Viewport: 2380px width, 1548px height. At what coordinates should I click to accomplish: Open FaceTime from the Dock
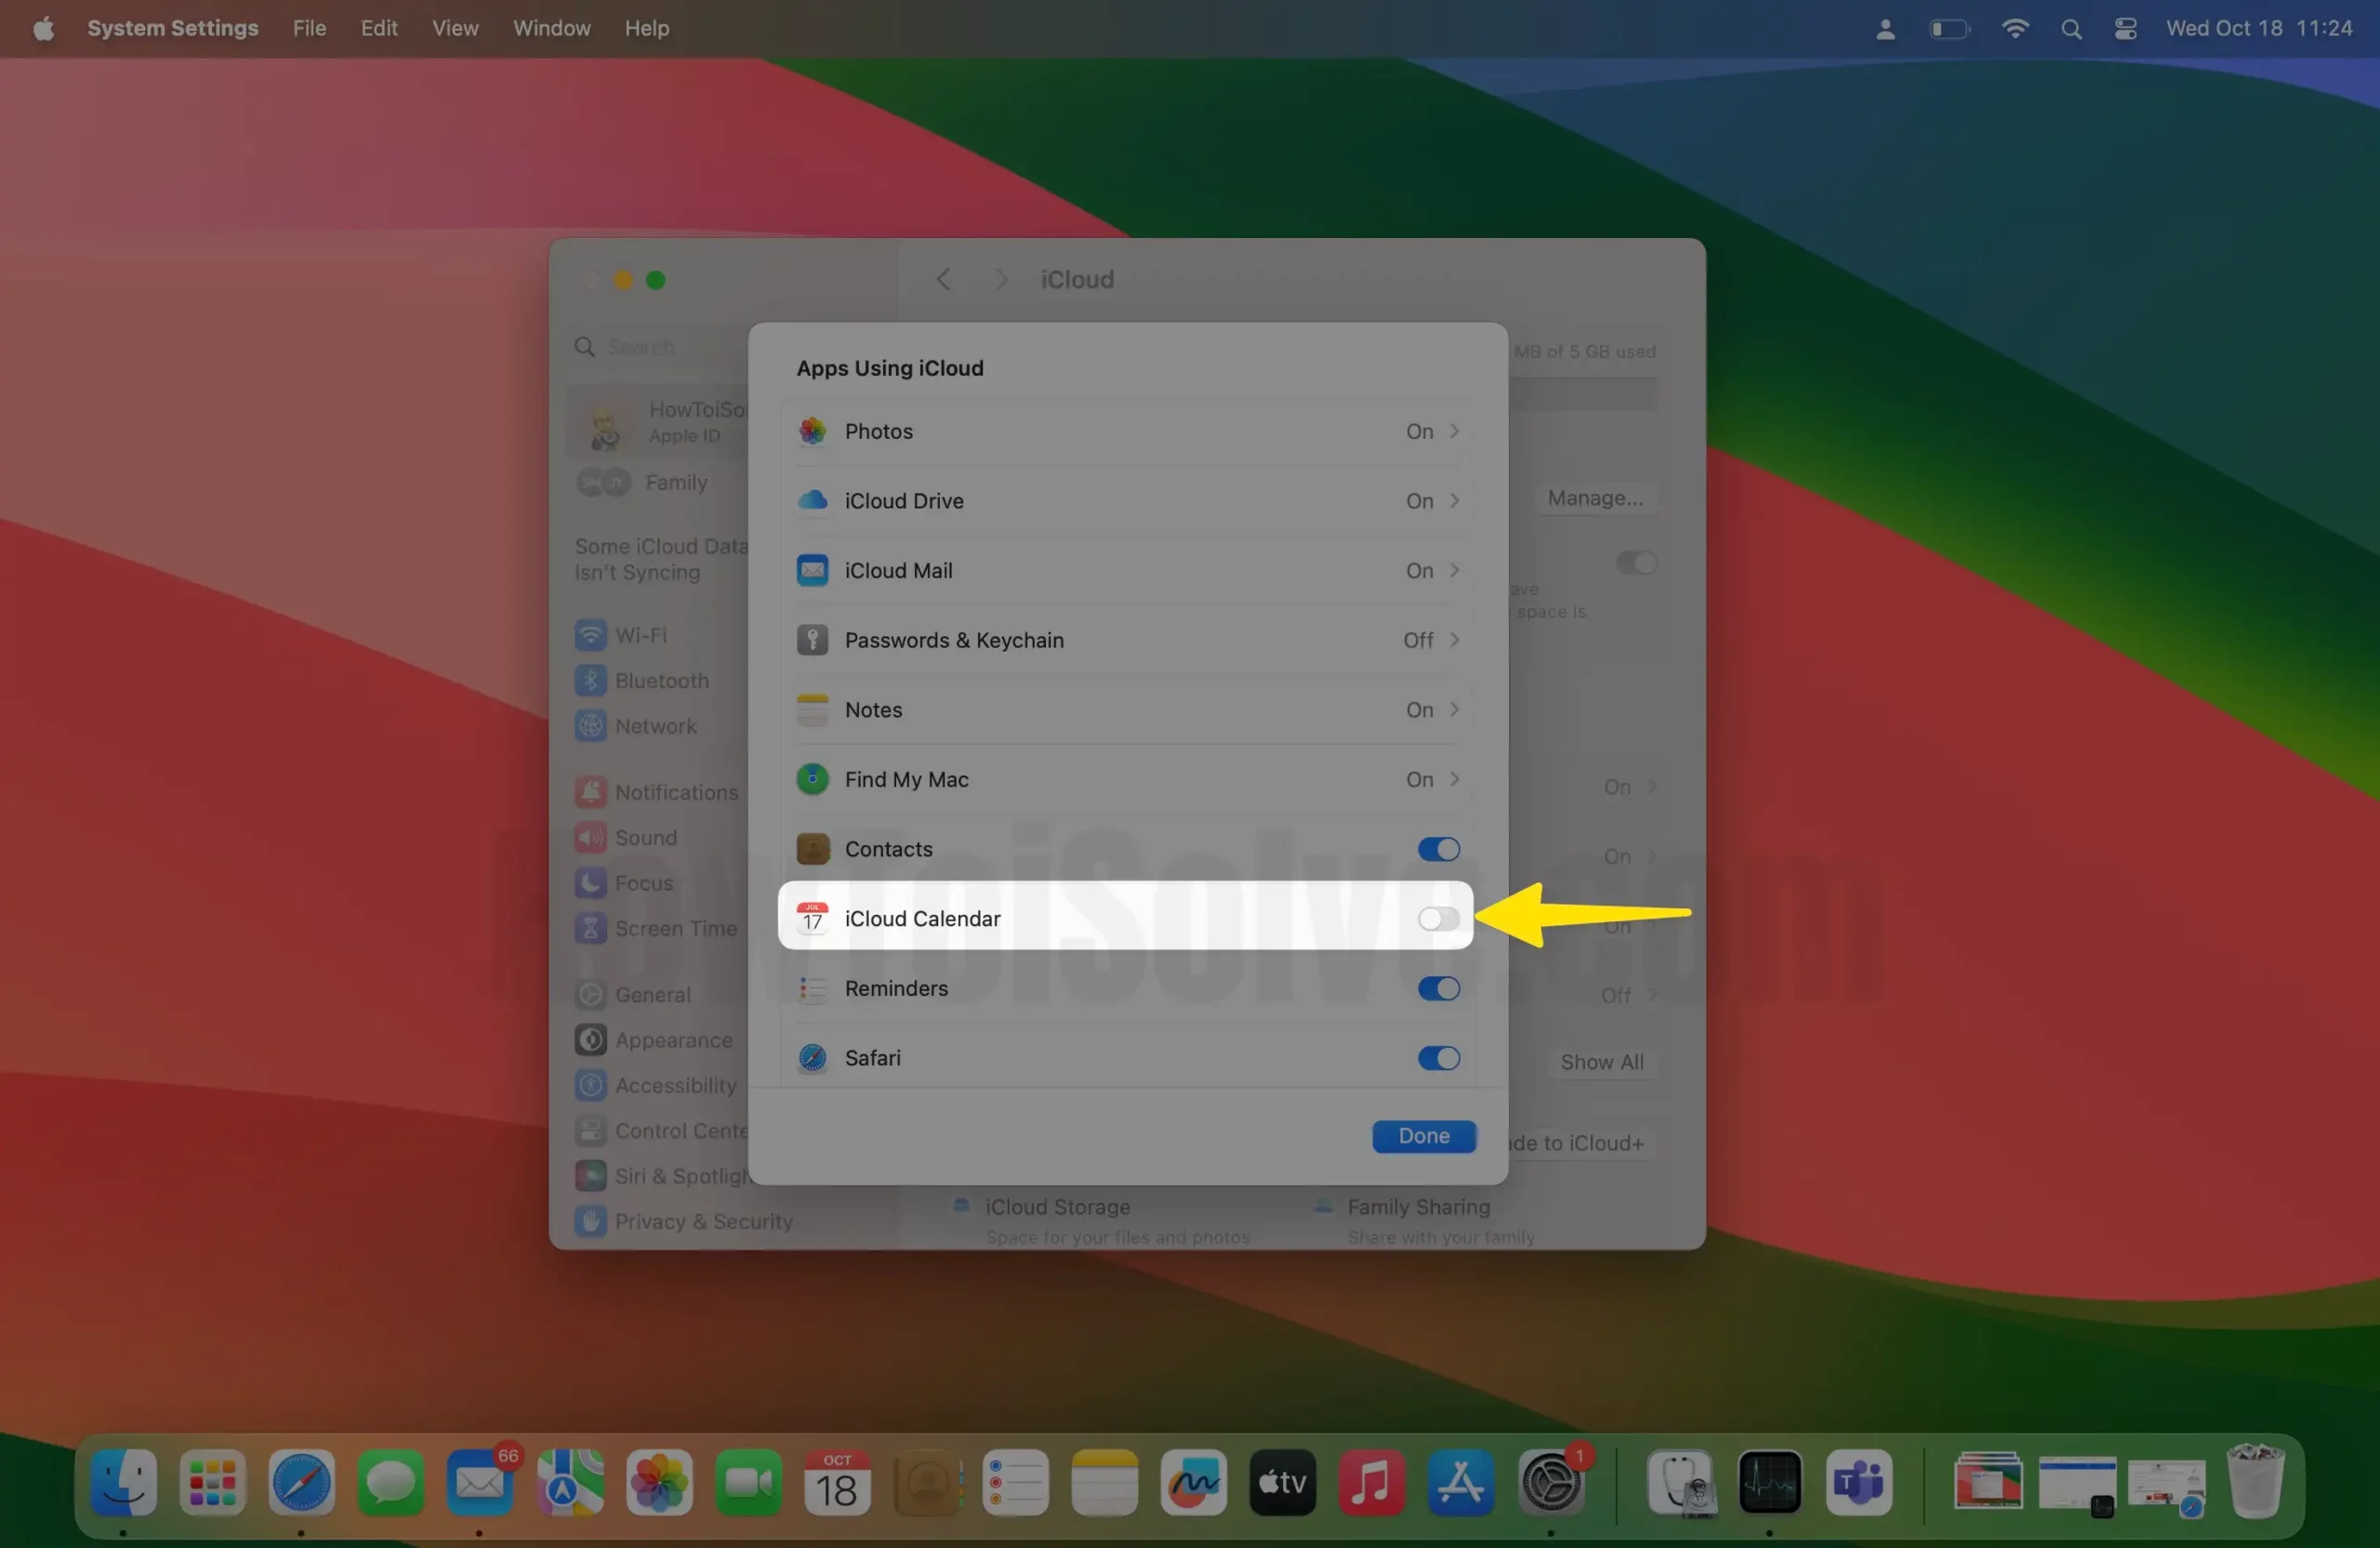point(748,1482)
